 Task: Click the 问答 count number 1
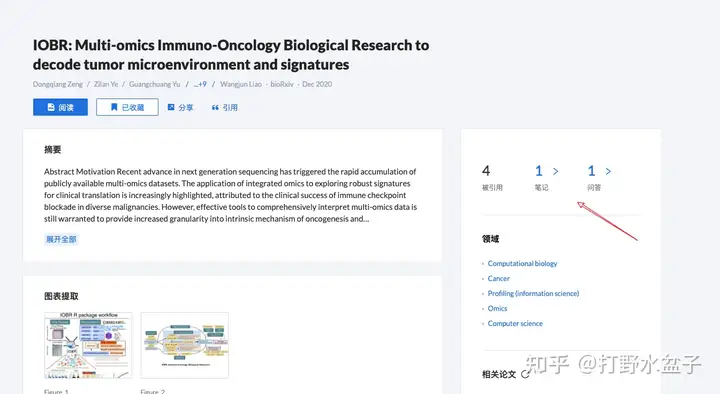point(591,171)
